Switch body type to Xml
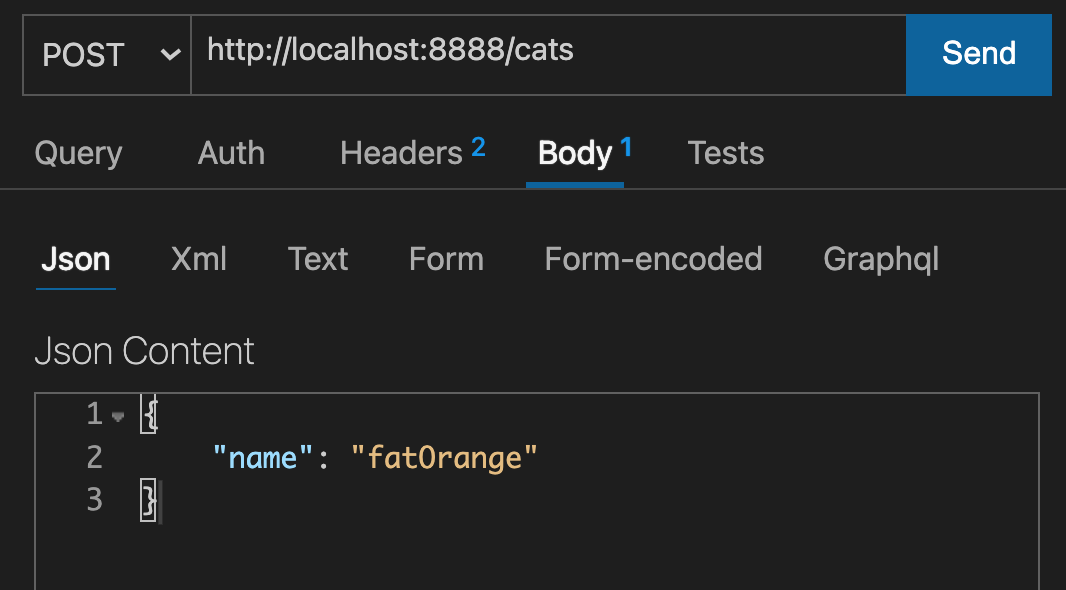Viewport: 1066px width, 590px height. [x=199, y=260]
